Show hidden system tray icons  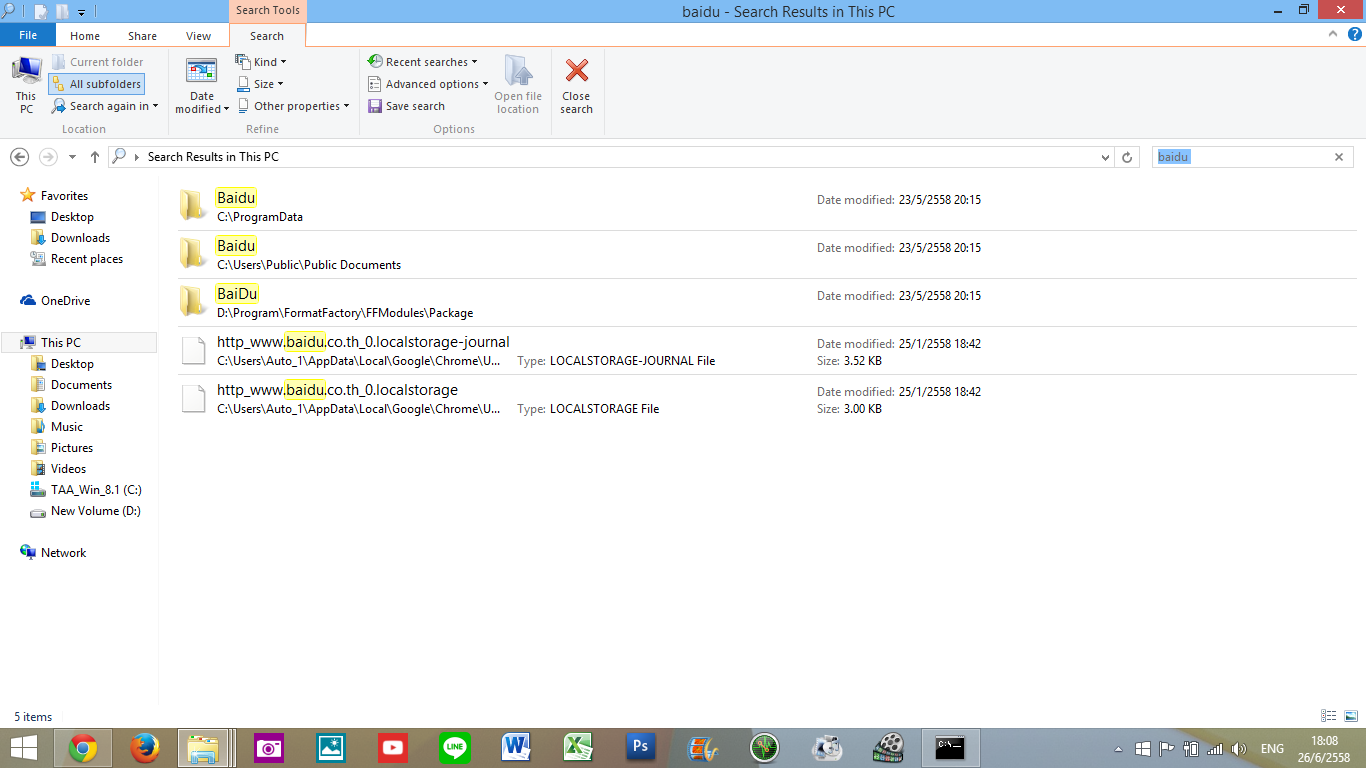tap(1119, 749)
